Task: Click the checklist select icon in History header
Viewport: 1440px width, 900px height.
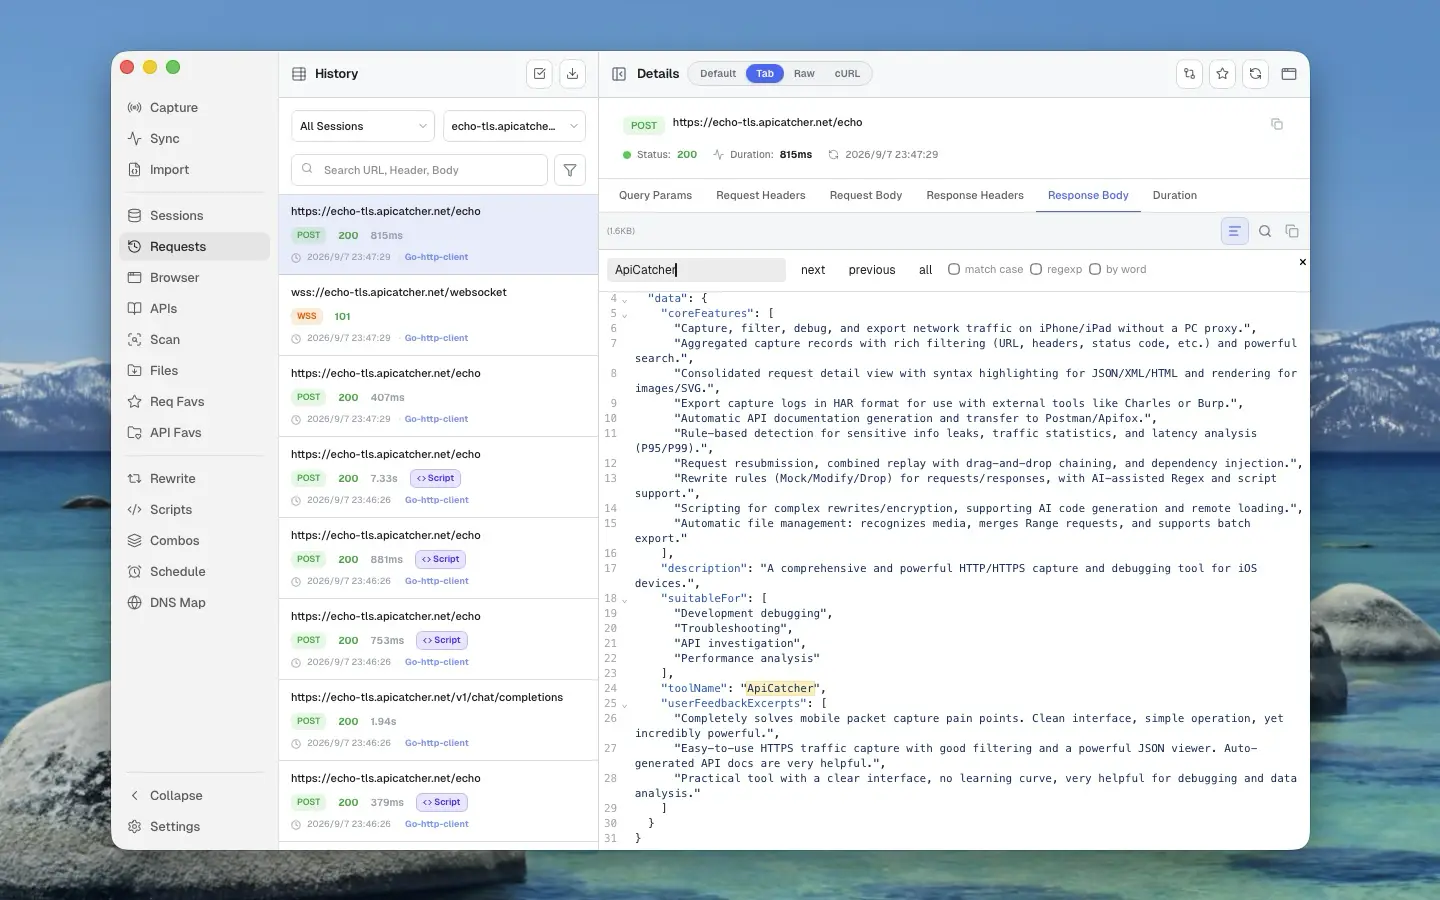Action: tap(539, 74)
